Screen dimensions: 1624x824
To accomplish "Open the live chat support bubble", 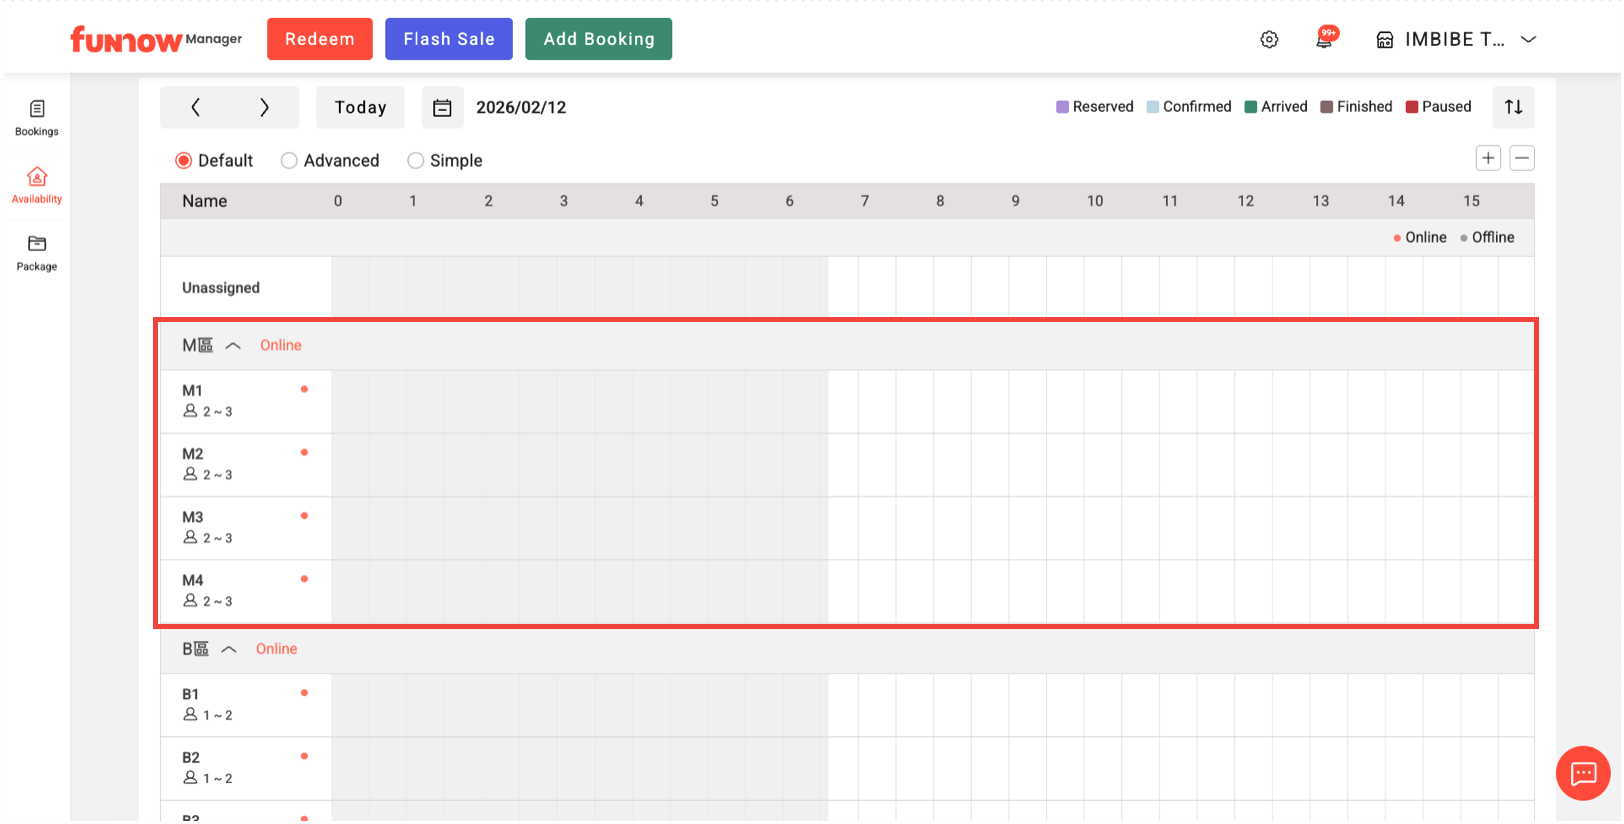I will pyautogui.click(x=1583, y=773).
